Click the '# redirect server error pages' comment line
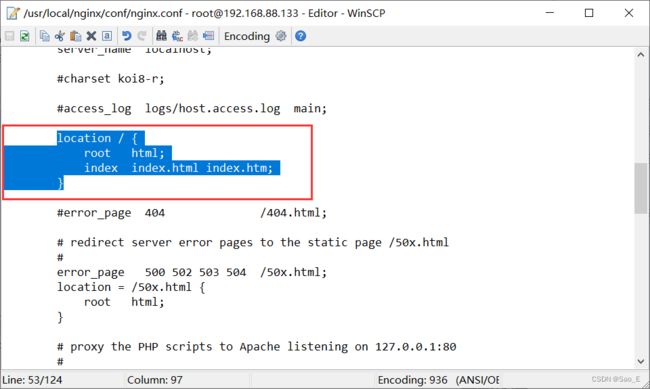Viewport: 650px width, 389px height. point(253,243)
